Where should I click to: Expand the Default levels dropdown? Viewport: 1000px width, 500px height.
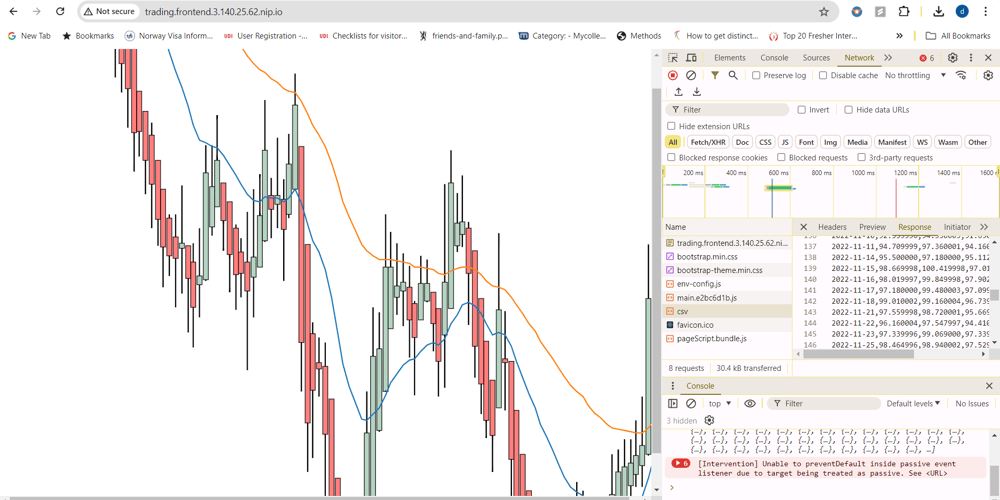point(912,404)
